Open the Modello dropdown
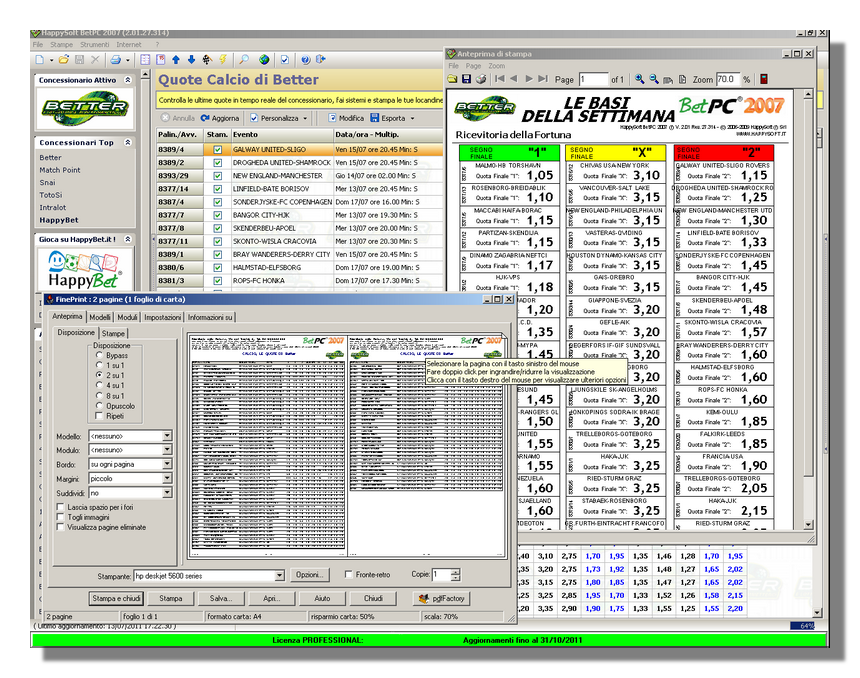The image size is (860, 678). pos(167,436)
